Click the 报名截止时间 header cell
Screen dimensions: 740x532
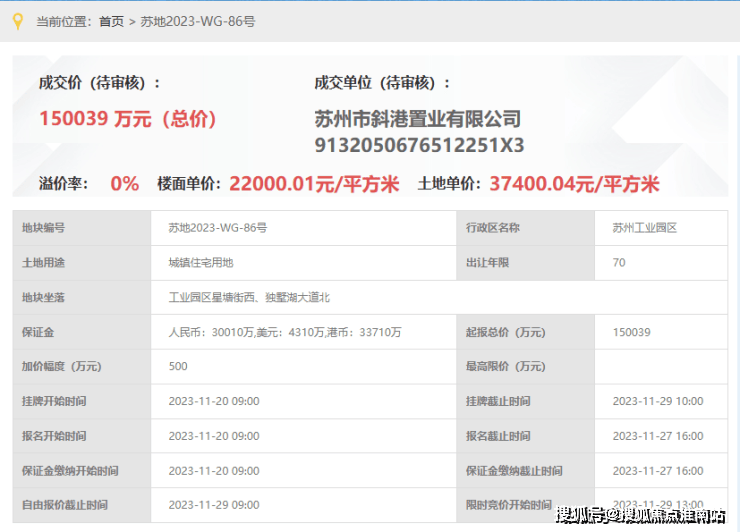pos(525,436)
